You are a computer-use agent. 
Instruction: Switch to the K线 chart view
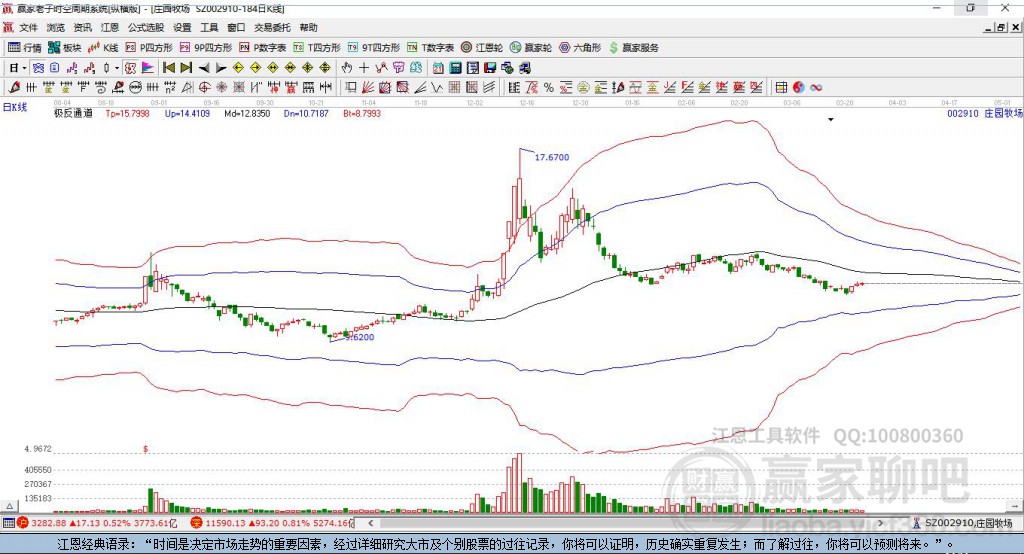pos(103,48)
